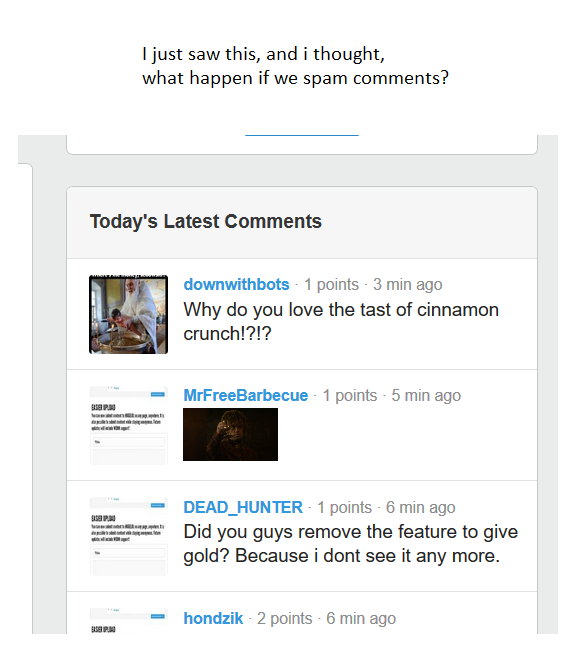Viewport: 584px width, 652px height.
Task: Click the priest baptism thumbnail image
Action: coord(129,314)
